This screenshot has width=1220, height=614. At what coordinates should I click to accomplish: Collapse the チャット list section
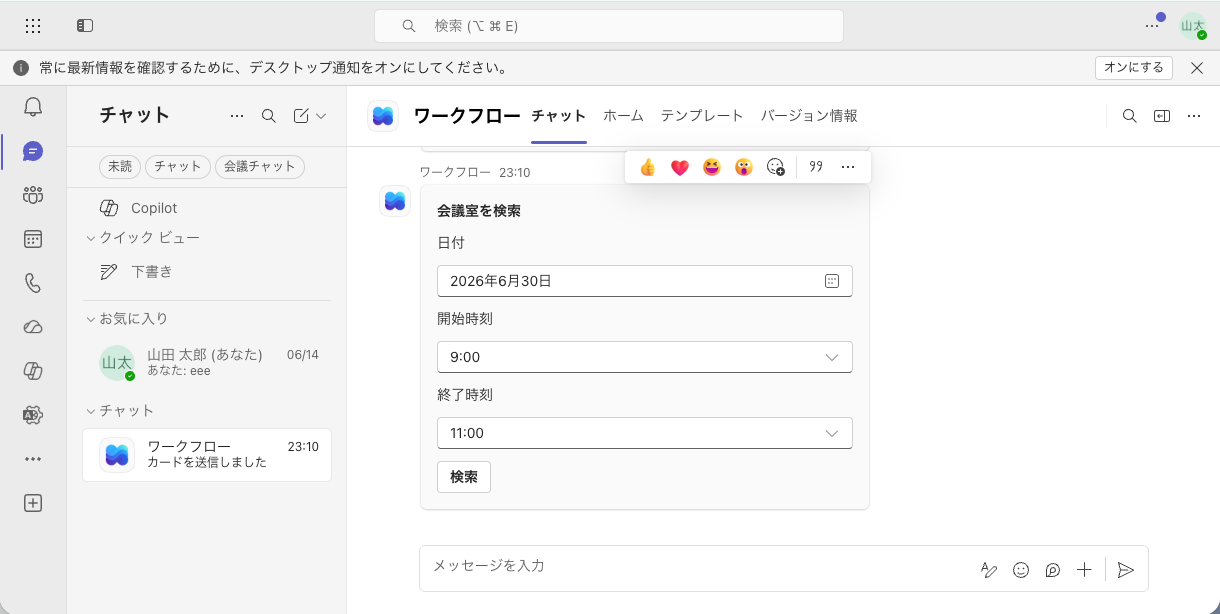click(91, 411)
